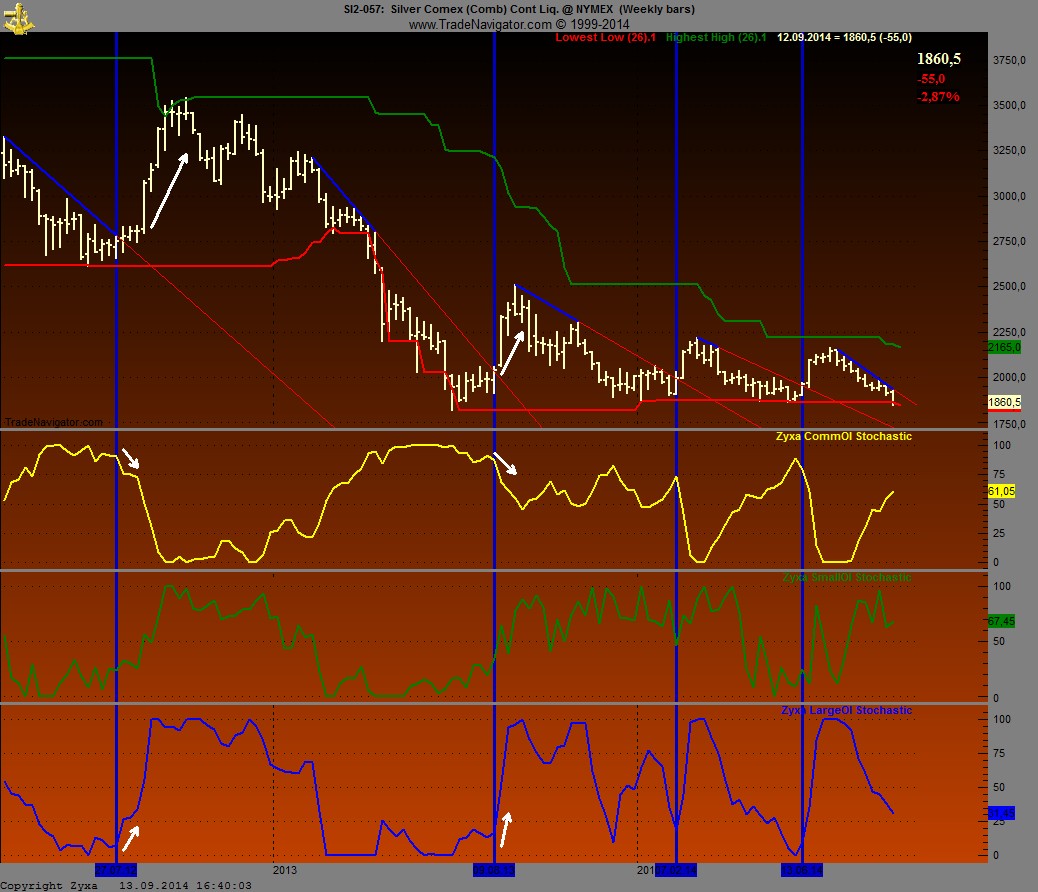Click the green 67,45 SmallOI value tag
The height and width of the screenshot is (892, 1038).
point(1002,621)
